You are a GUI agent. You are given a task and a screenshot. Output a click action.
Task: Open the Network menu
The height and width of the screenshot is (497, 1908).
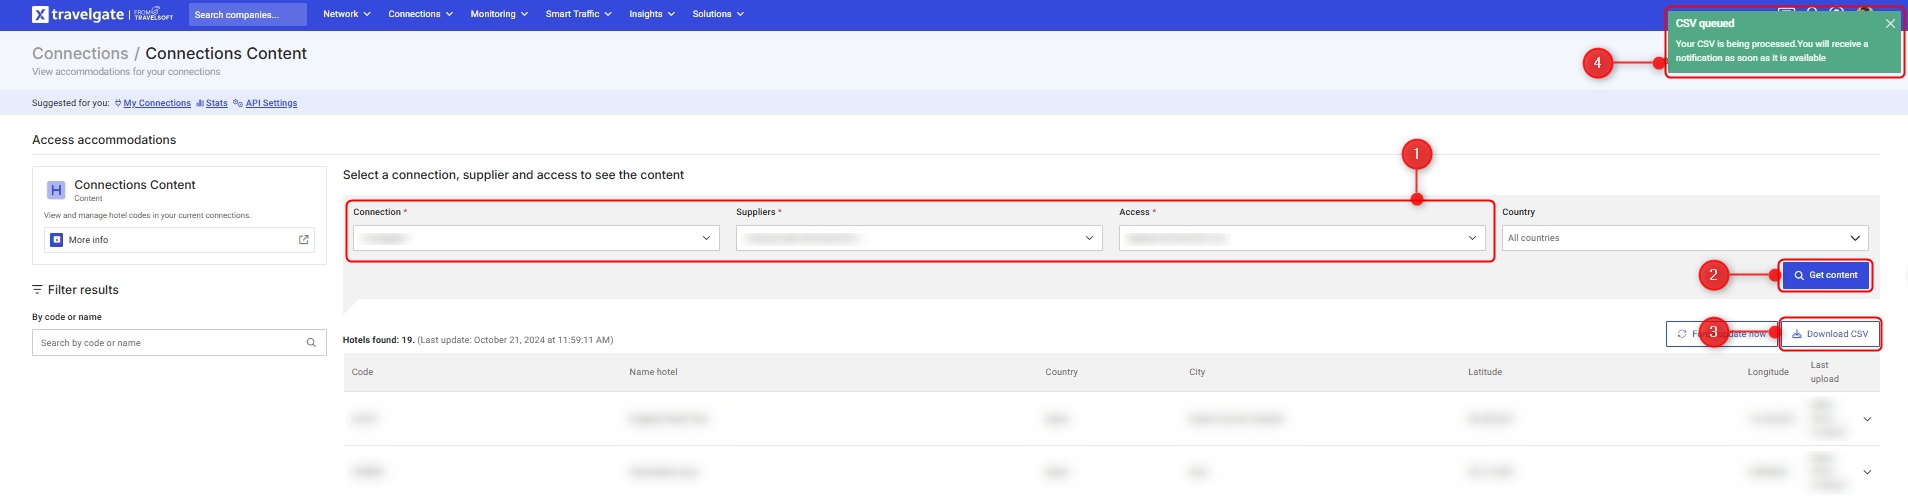point(346,14)
